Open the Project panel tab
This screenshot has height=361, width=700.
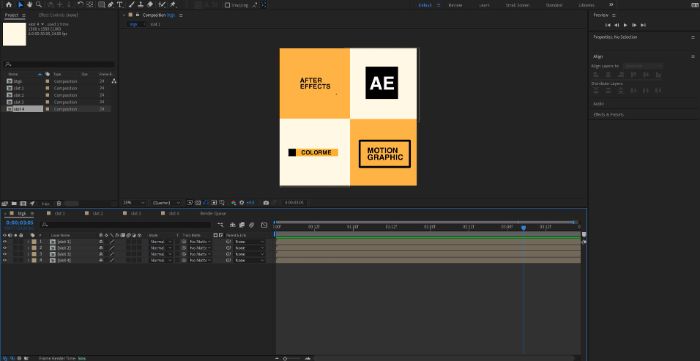(x=12, y=15)
